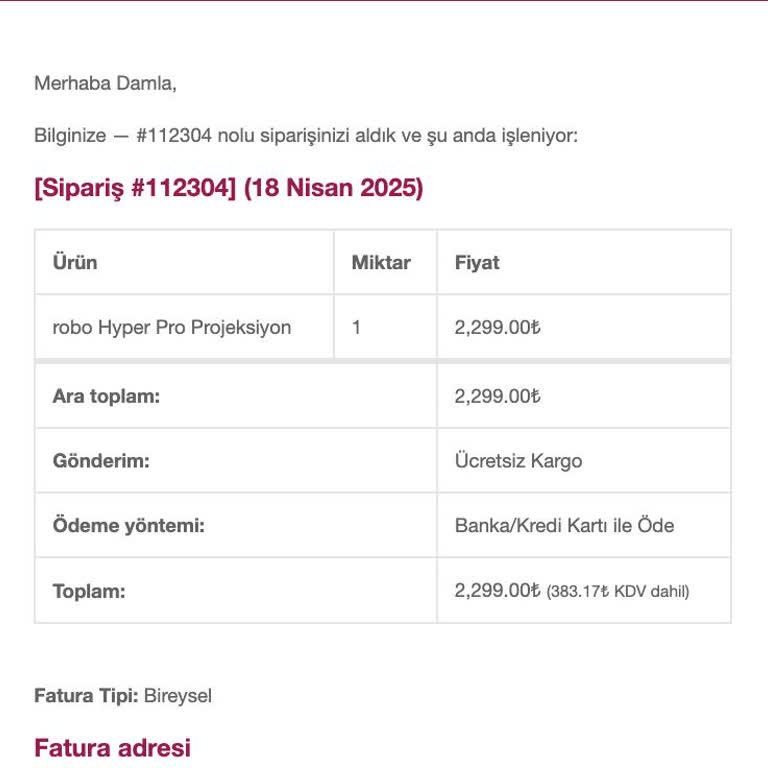Viewport: 768px width, 768px height.
Task: Click the greeting line Merhaba Damla
Action: (105, 83)
